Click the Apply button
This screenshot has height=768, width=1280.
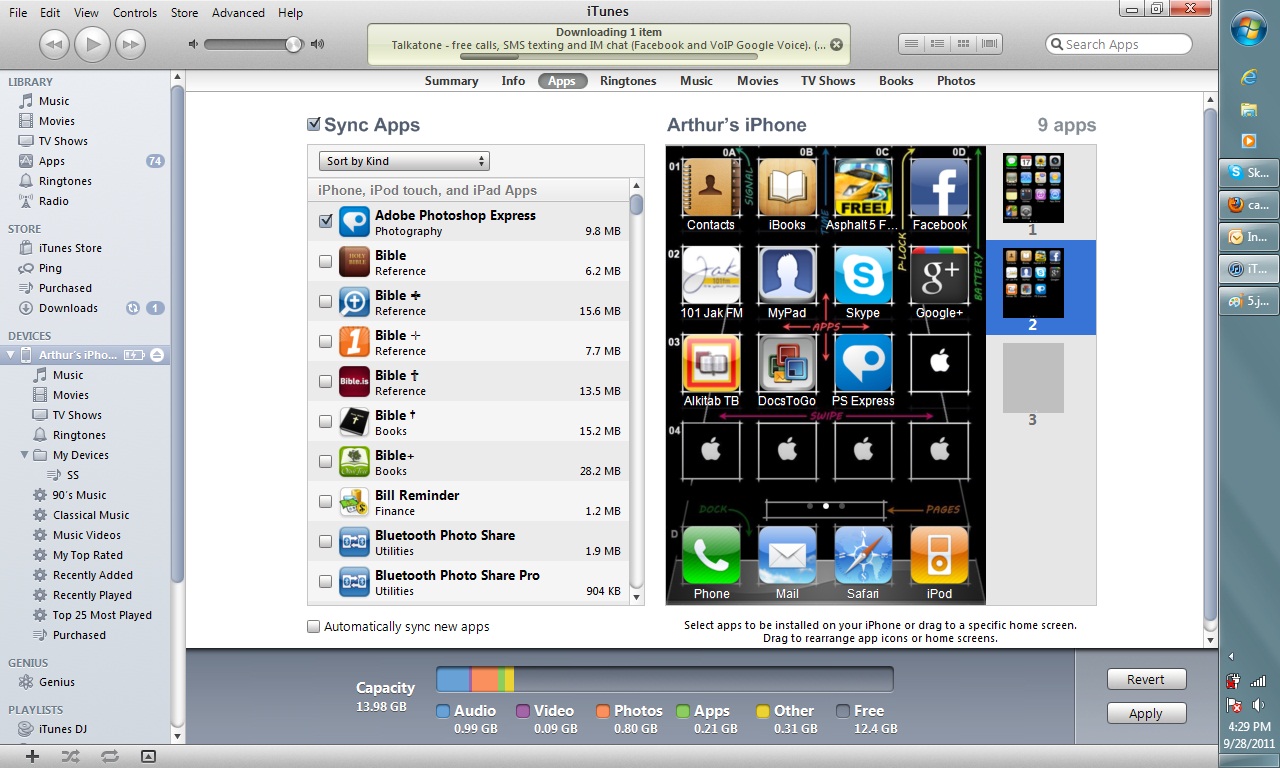(1146, 713)
